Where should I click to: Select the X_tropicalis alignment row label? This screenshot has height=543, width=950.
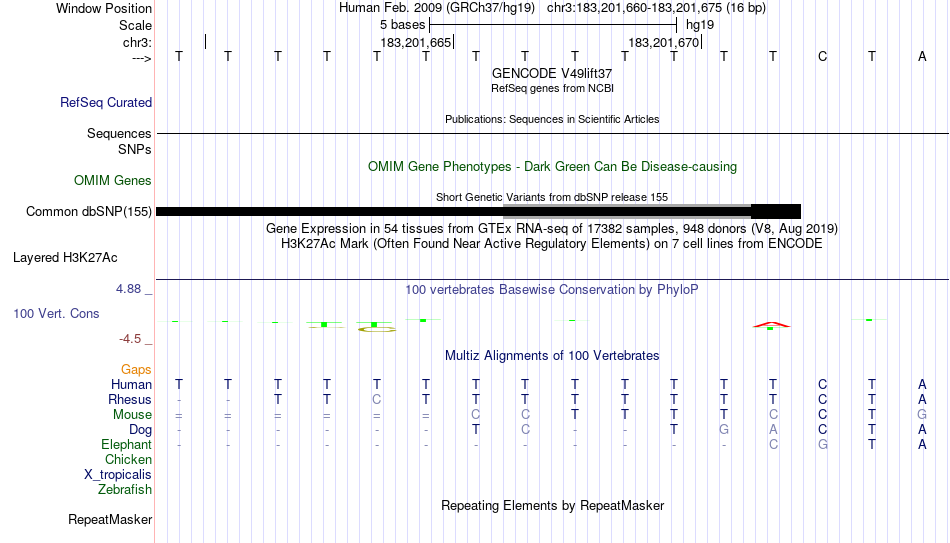point(118,475)
